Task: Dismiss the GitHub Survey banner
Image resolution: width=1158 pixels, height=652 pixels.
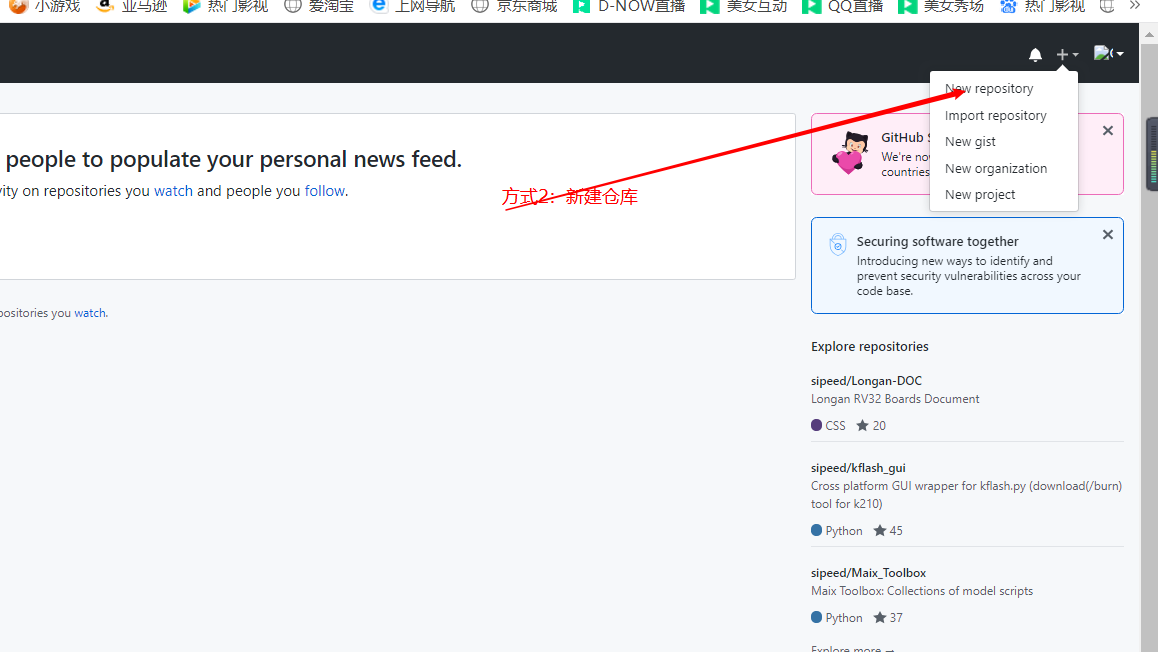Action: [x=1108, y=130]
